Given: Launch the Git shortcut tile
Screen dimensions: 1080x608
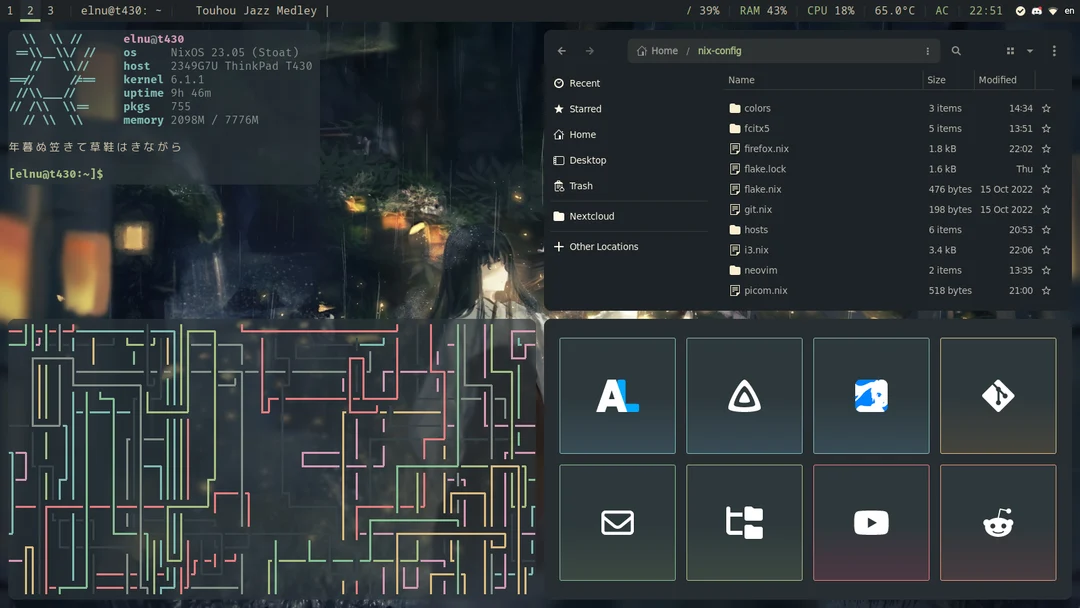Looking at the screenshot, I should point(998,395).
